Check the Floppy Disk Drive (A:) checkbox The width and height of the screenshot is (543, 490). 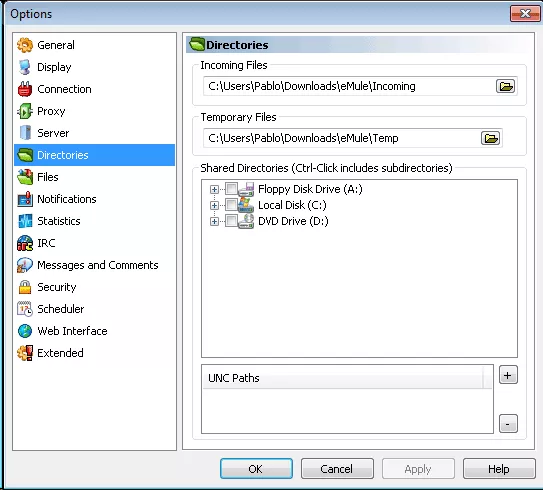[x=231, y=189]
